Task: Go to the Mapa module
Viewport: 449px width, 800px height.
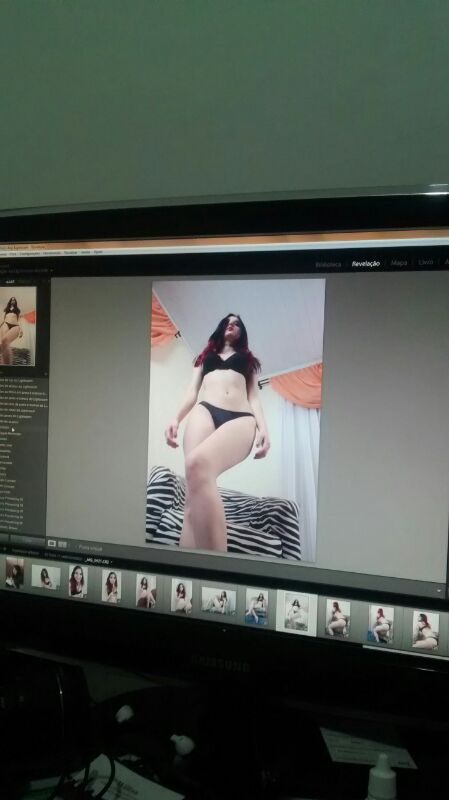Action: coord(399,263)
